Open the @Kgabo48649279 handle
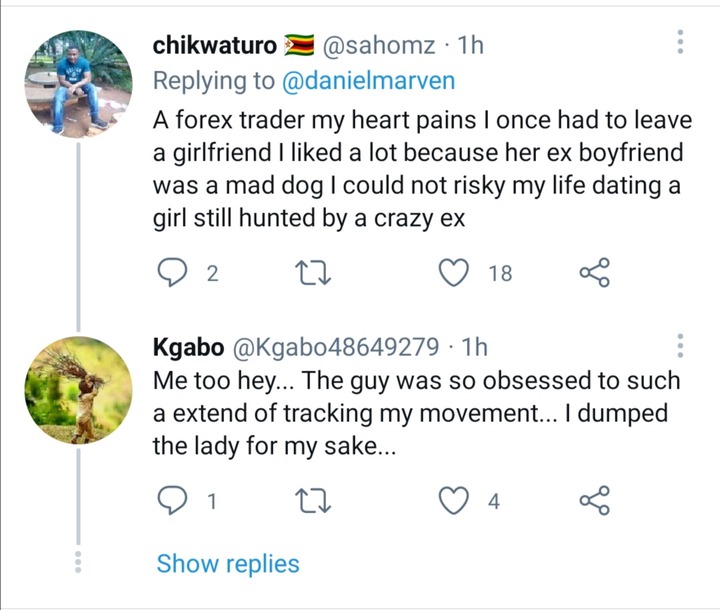 [336, 347]
